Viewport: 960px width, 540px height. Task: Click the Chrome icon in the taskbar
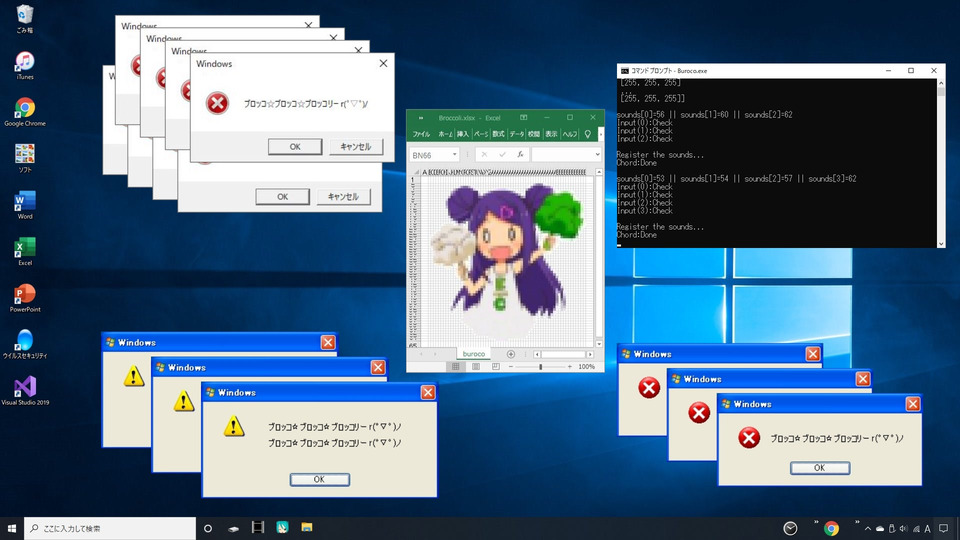coord(831,528)
